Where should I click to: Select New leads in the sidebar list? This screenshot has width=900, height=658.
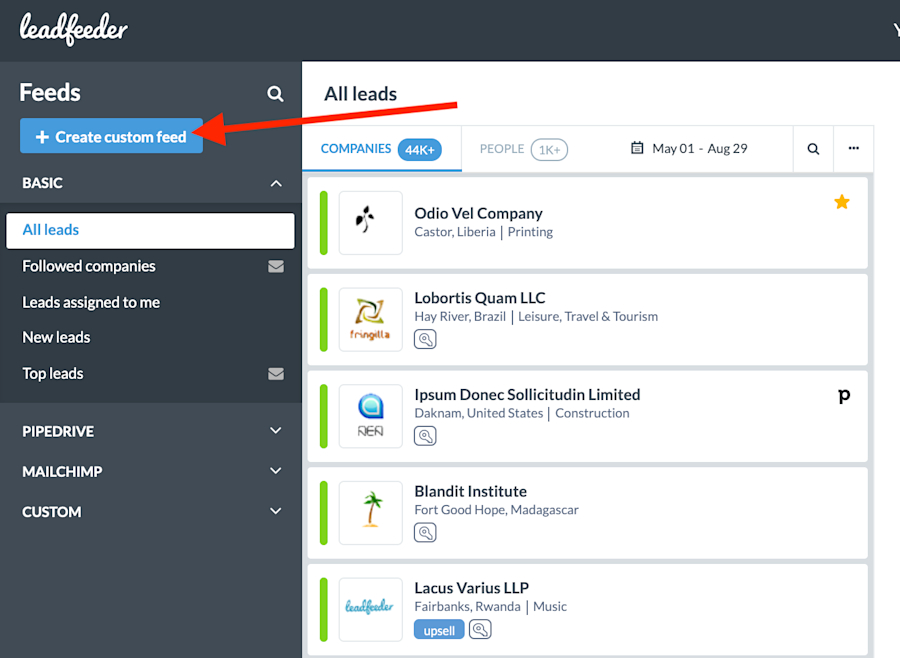56,337
